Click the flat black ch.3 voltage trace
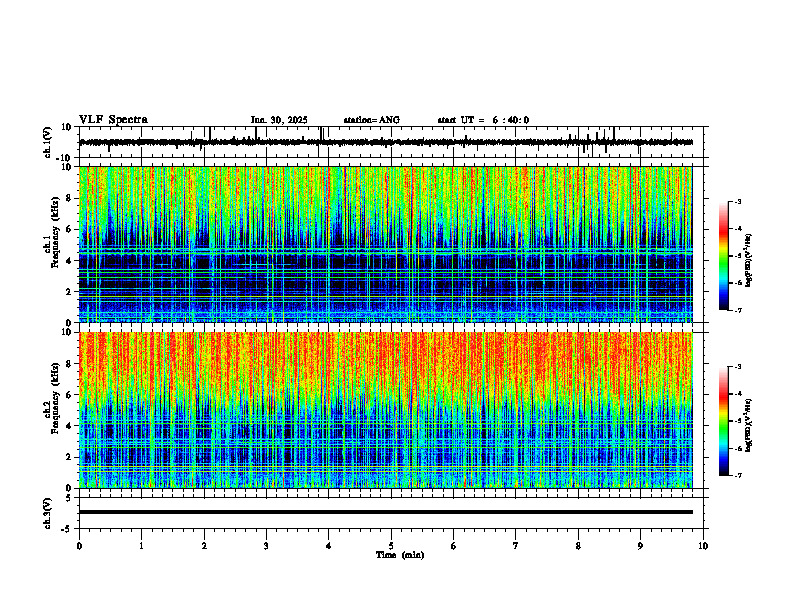 pos(385,512)
